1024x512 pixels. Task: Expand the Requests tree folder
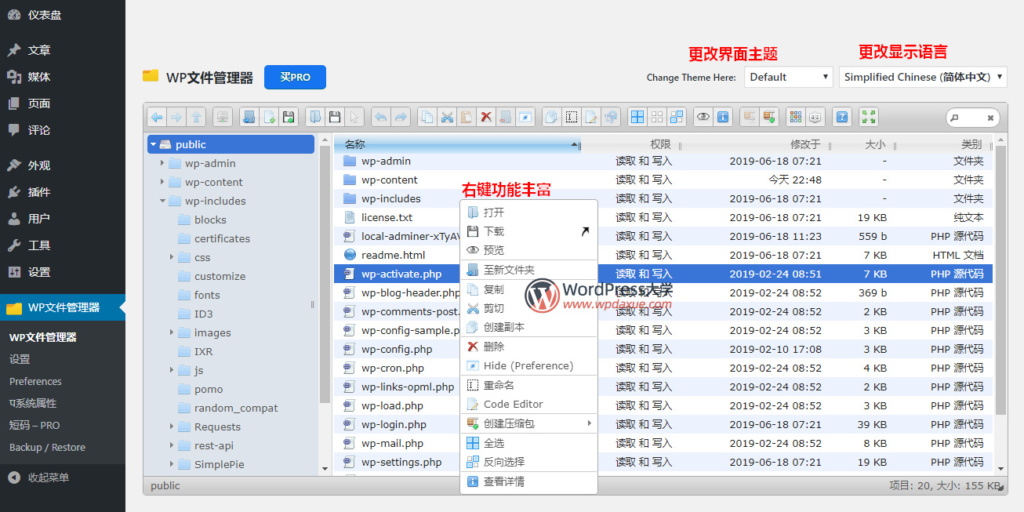point(171,426)
